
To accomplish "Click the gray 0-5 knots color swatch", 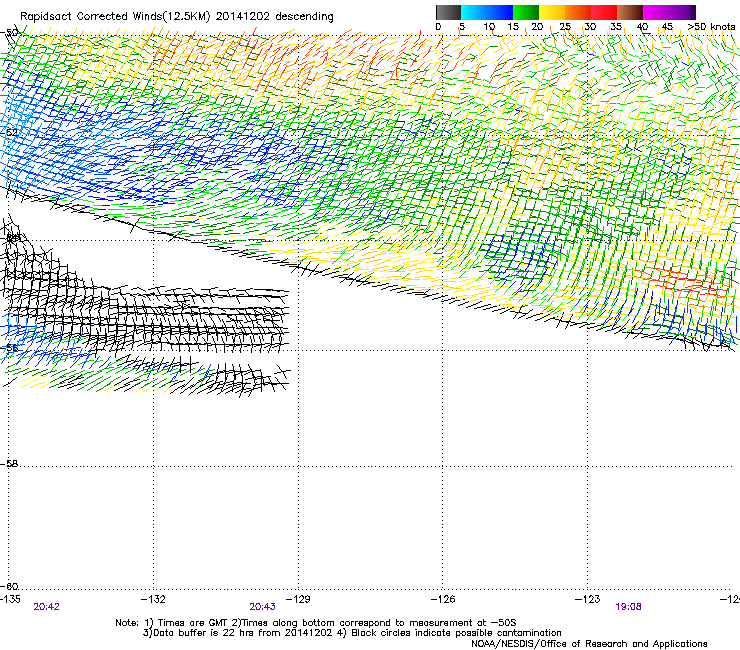I will coord(448,12).
